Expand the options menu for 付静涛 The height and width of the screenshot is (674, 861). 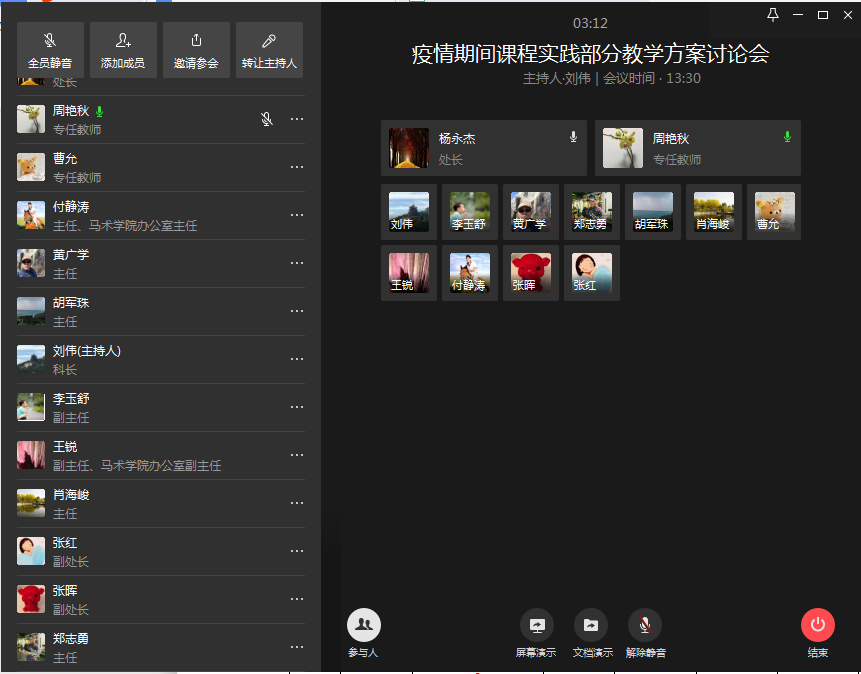click(x=297, y=215)
